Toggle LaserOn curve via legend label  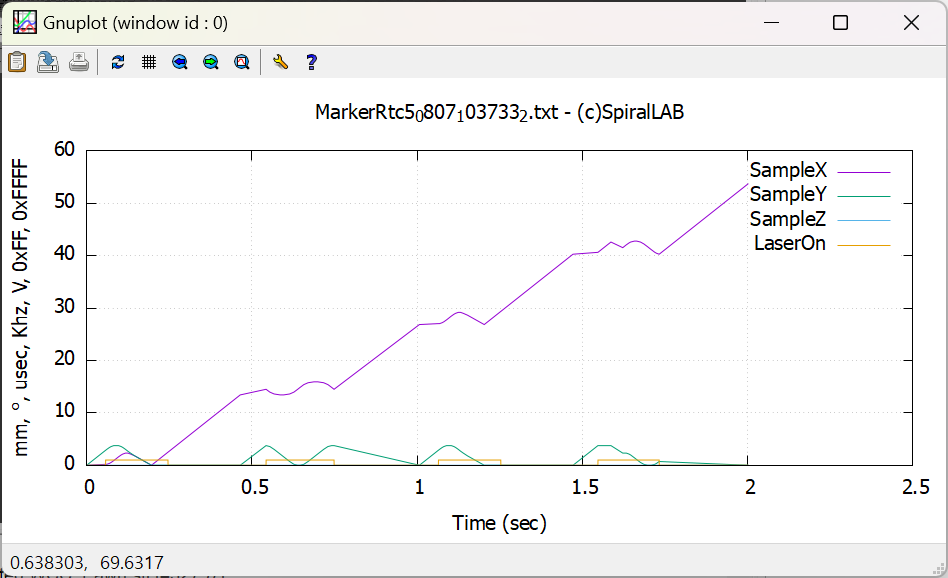pyautogui.click(x=790, y=243)
